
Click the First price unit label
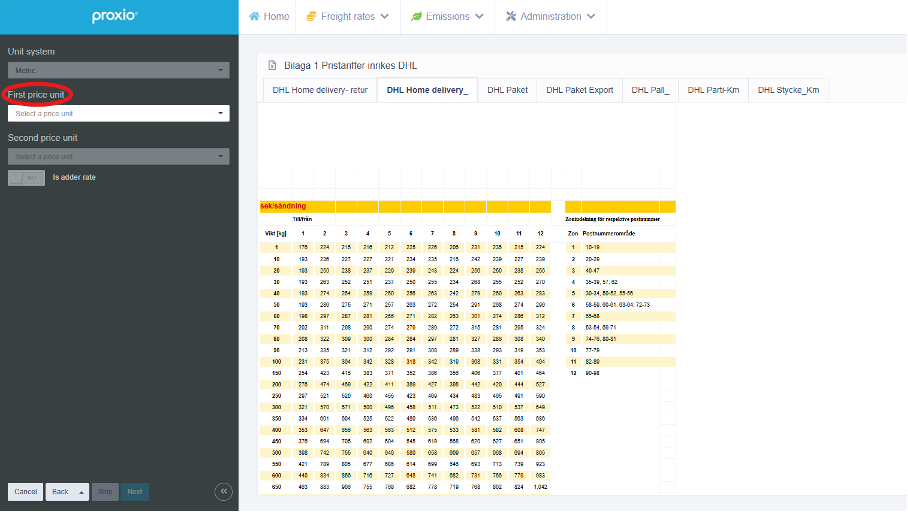tap(36, 94)
